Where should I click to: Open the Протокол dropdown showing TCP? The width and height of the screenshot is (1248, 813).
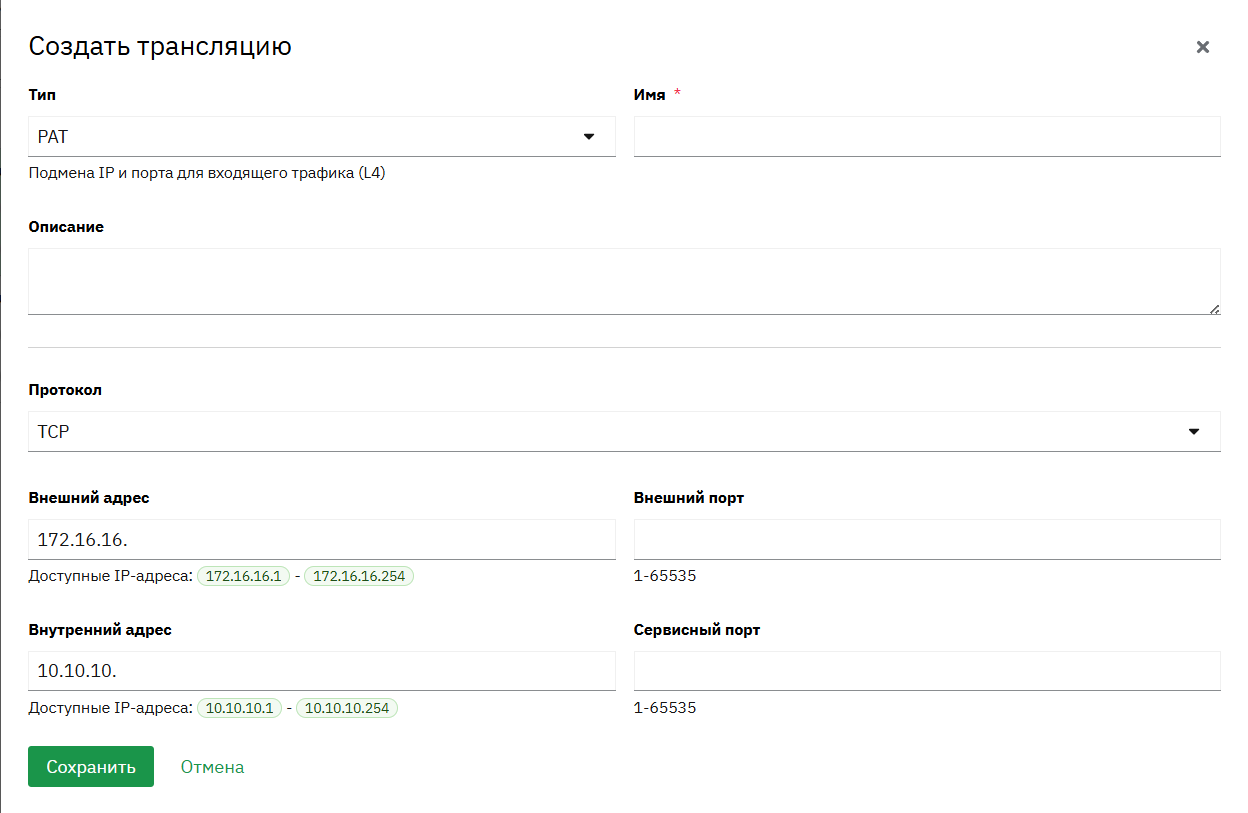(x=624, y=431)
